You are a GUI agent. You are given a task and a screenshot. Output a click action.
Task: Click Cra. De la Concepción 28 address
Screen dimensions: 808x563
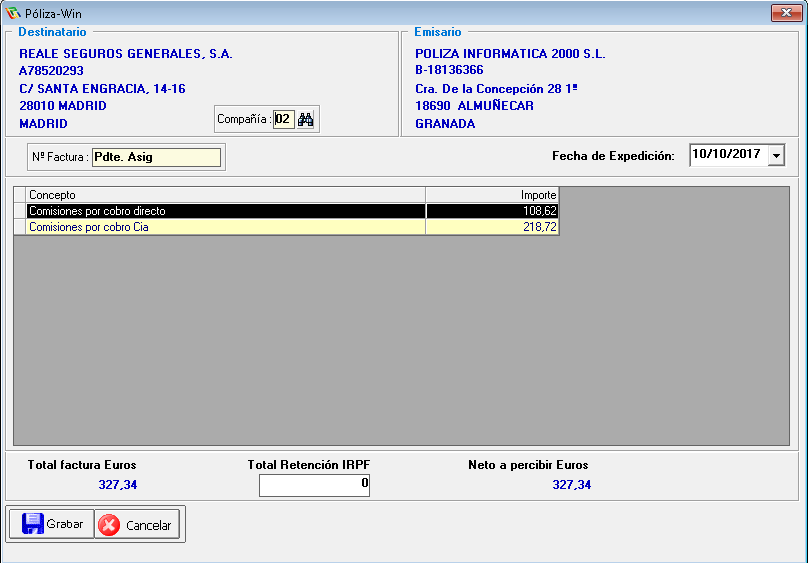[x=496, y=89]
